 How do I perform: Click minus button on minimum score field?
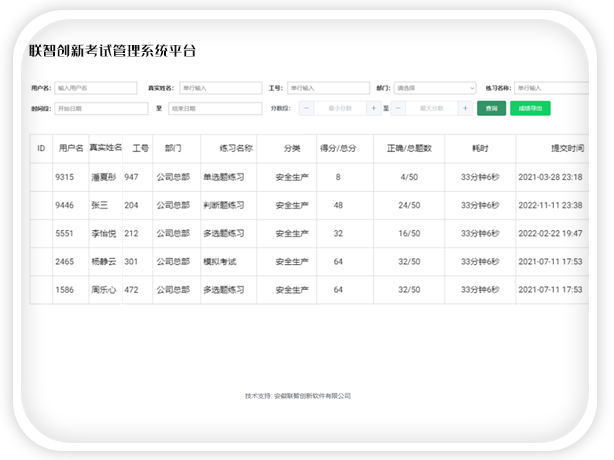click(307, 108)
